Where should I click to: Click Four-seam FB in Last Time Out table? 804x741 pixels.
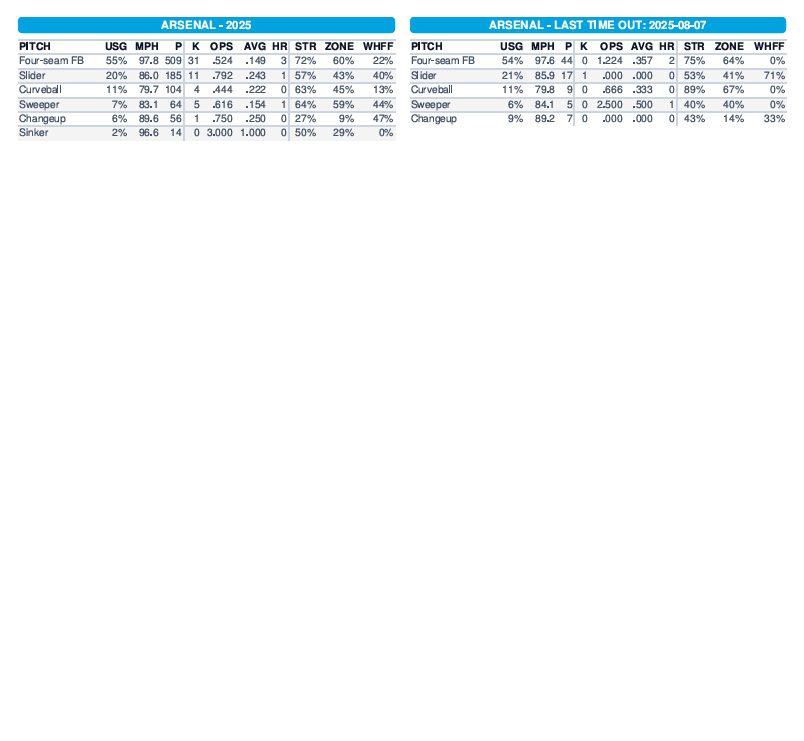pyautogui.click(x=442, y=61)
